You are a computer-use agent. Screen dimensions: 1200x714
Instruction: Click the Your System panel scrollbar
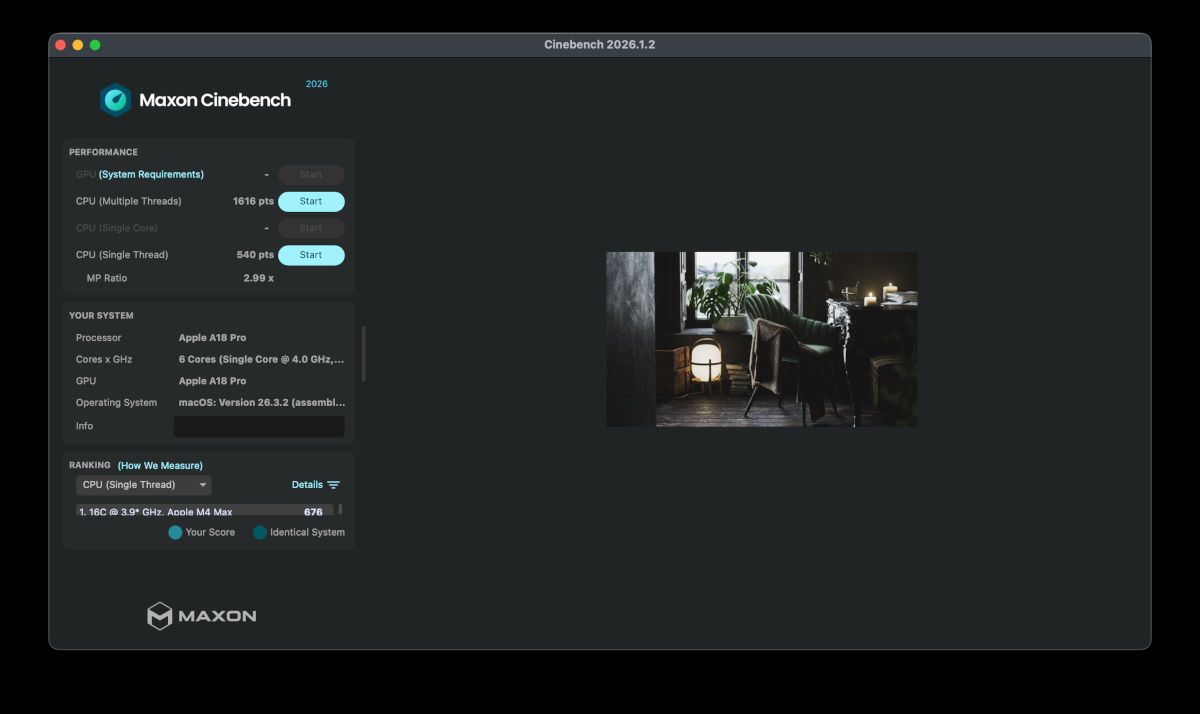pos(363,353)
